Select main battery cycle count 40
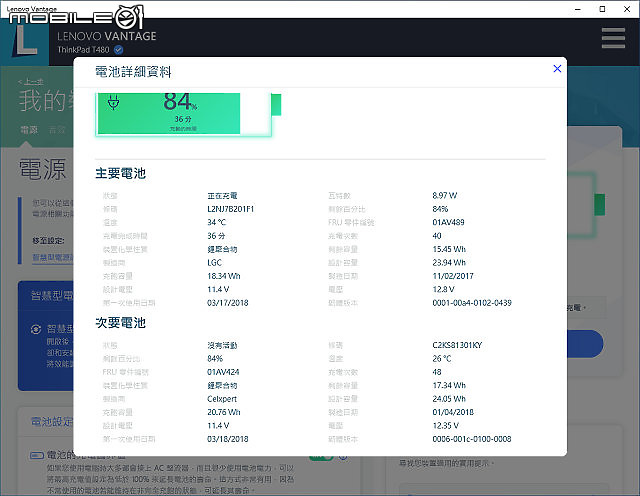The image size is (640, 496). pos(437,236)
